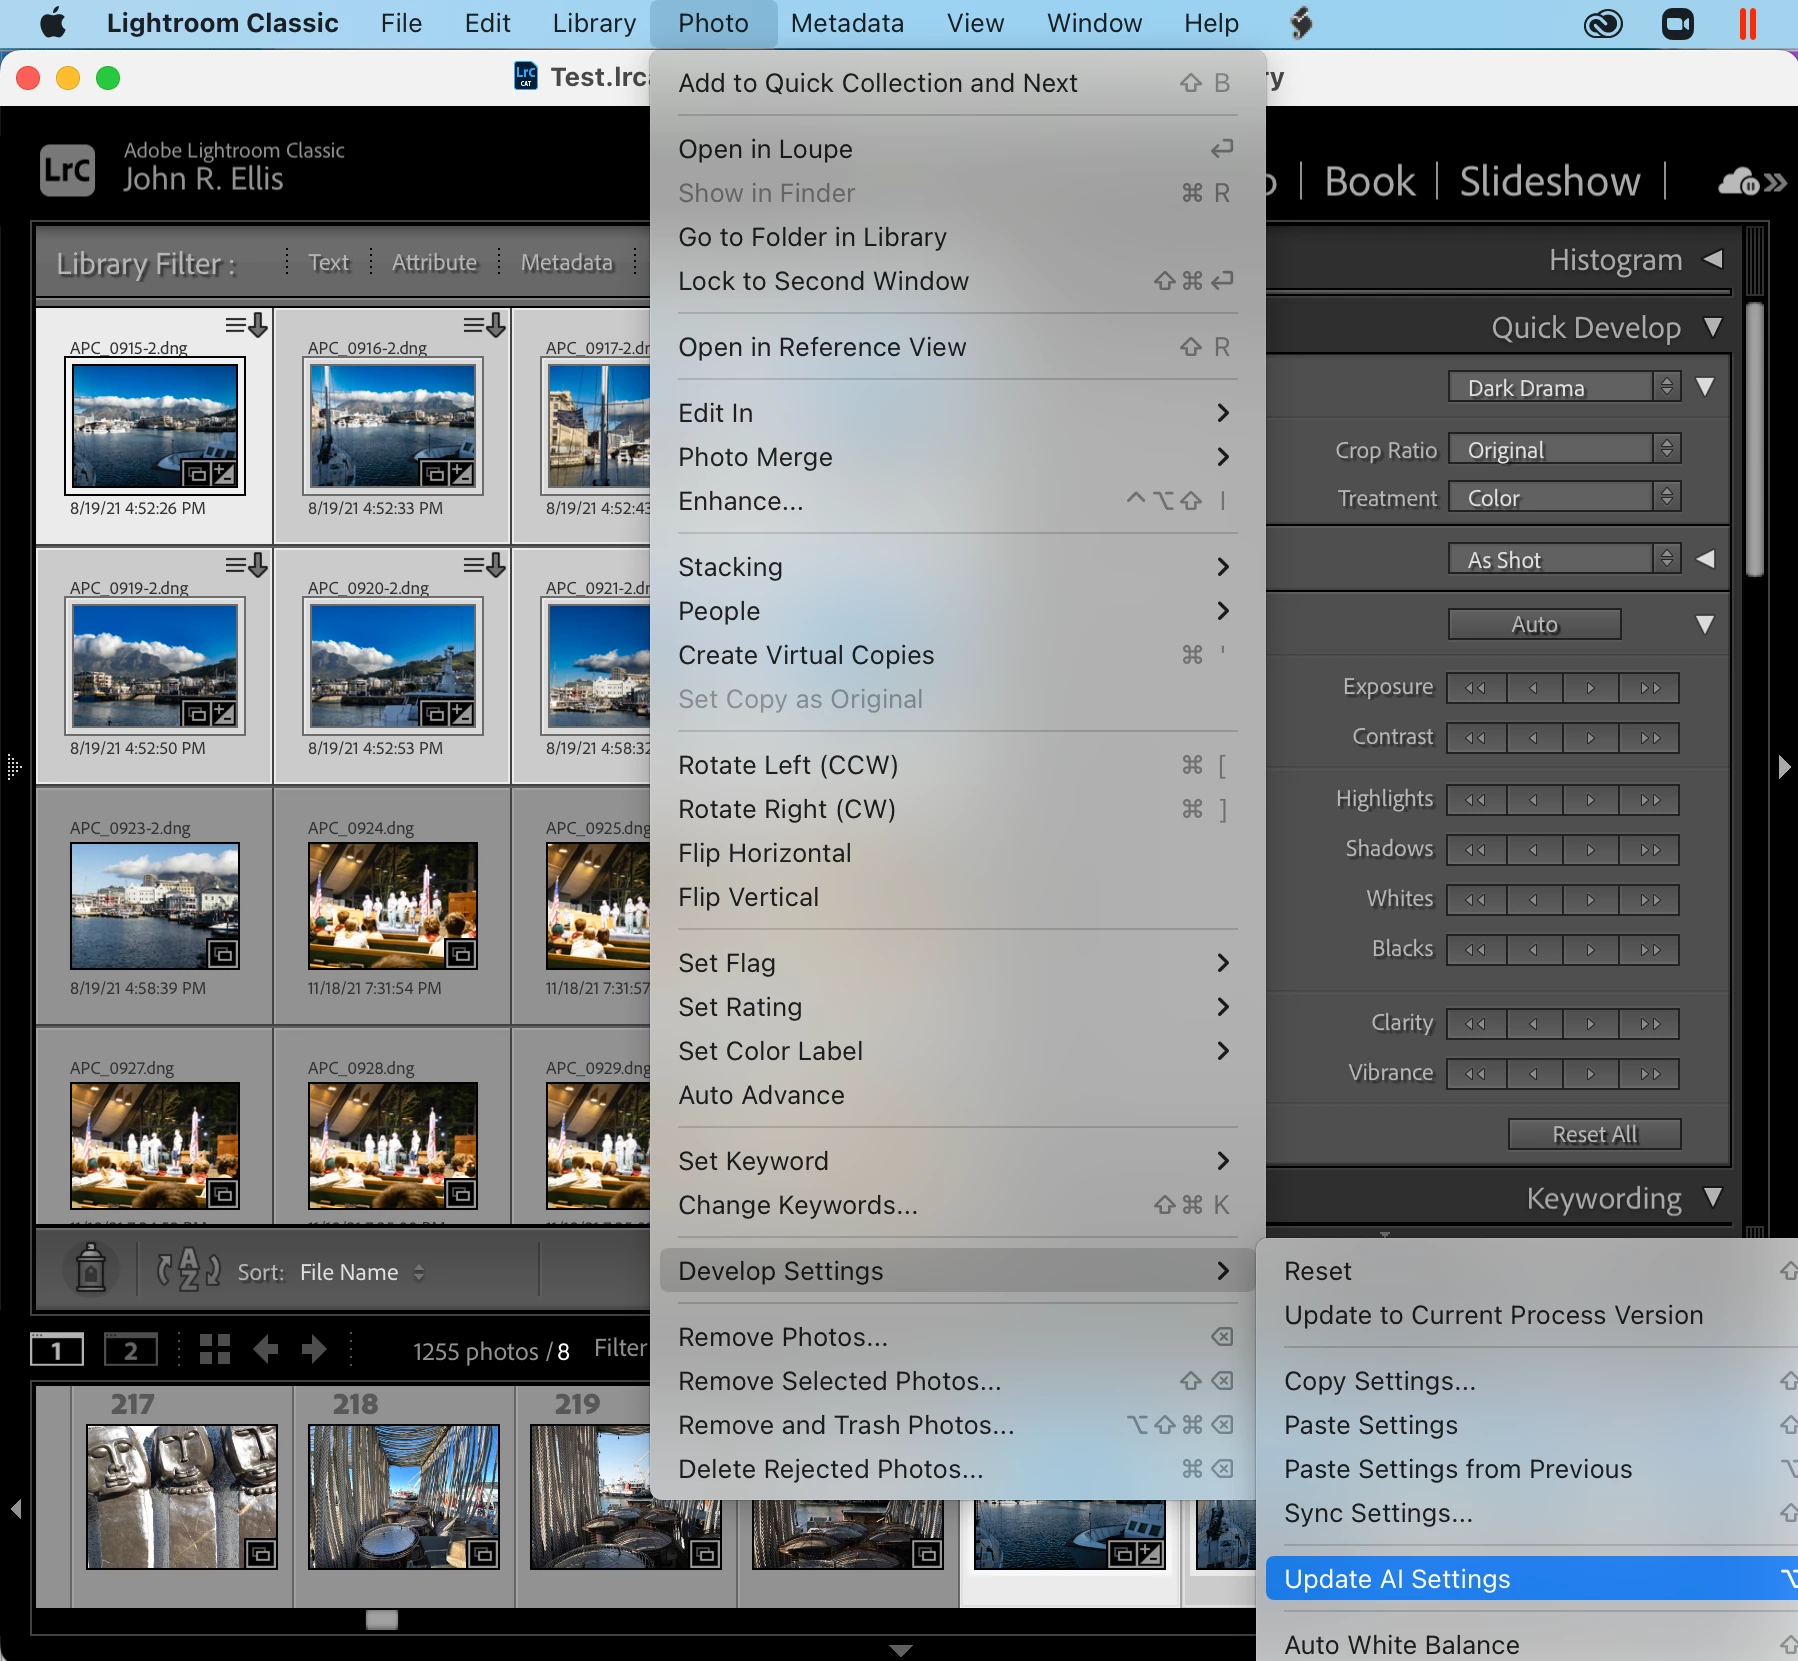
Task: Click the red pause icon in menu bar
Action: pyautogui.click(x=1748, y=23)
